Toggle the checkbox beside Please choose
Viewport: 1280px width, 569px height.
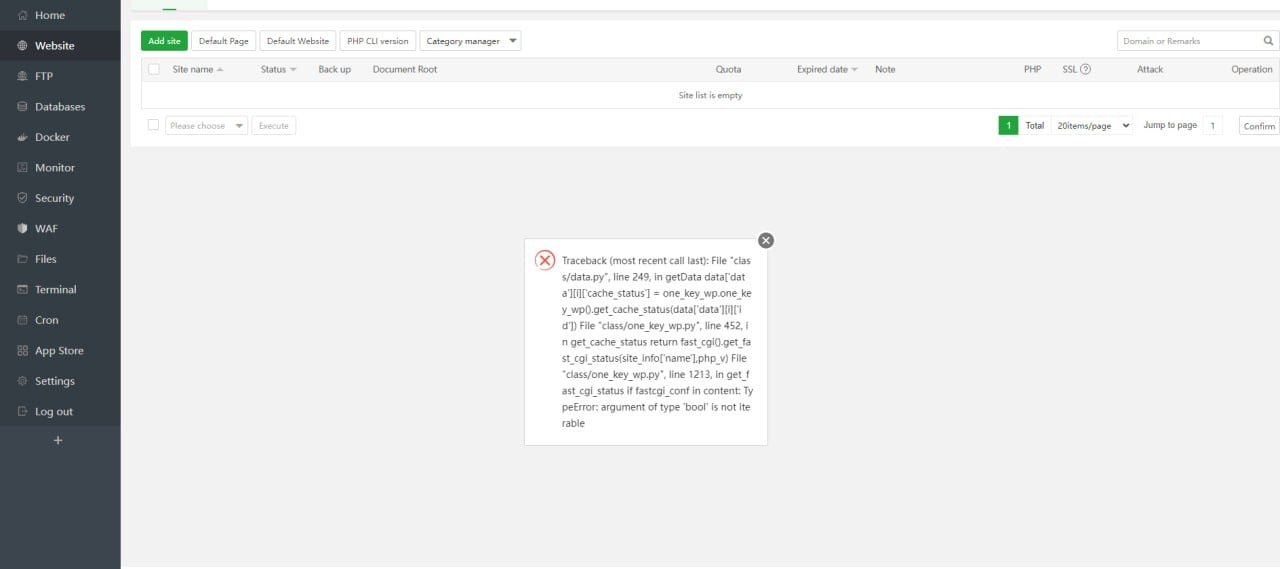click(x=153, y=126)
